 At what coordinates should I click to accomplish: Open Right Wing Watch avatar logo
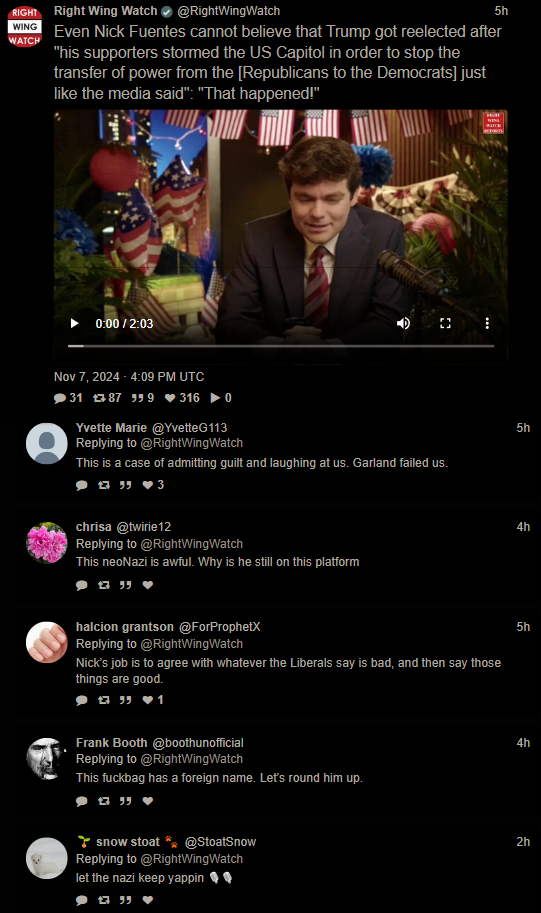click(x=24, y=26)
